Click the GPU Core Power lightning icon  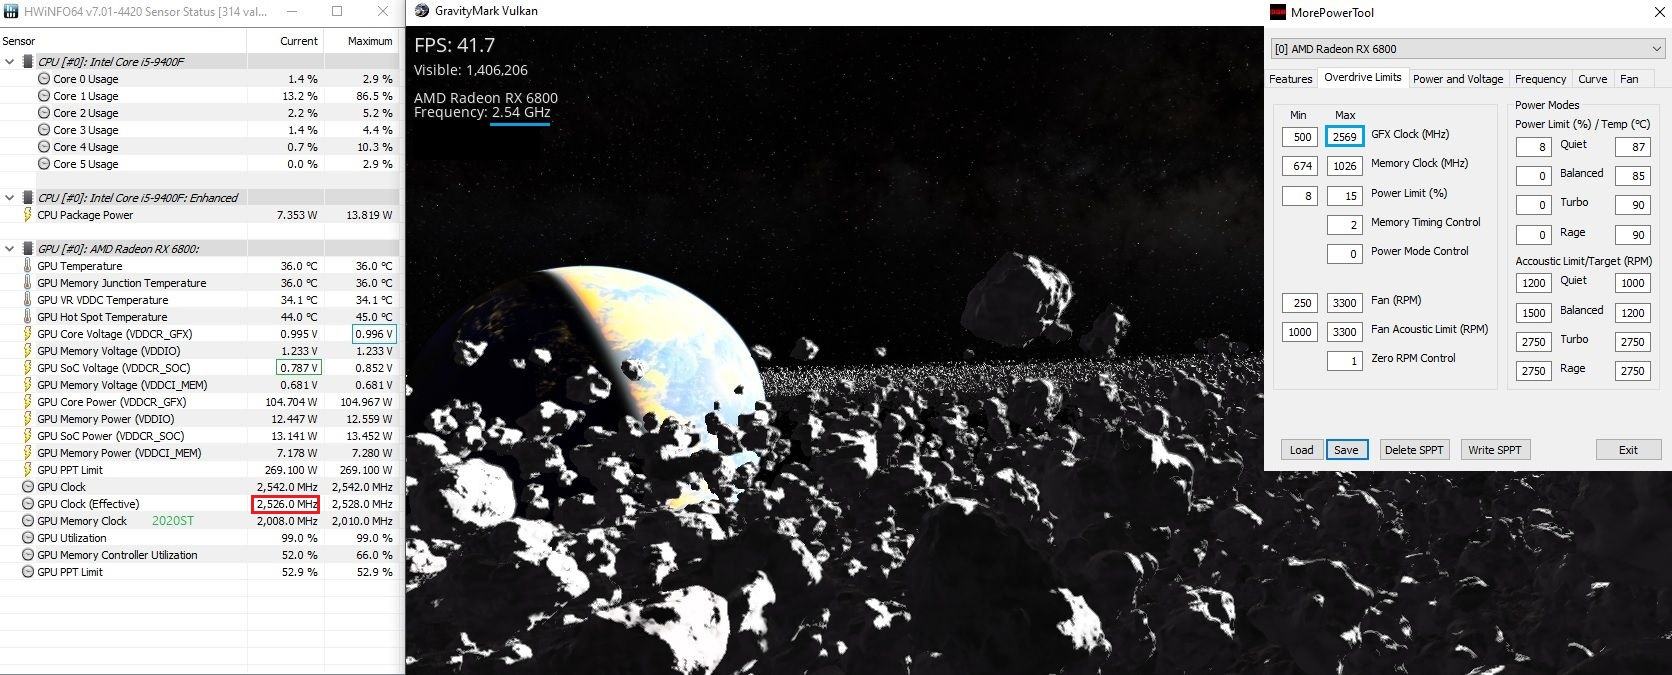point(27,402)
